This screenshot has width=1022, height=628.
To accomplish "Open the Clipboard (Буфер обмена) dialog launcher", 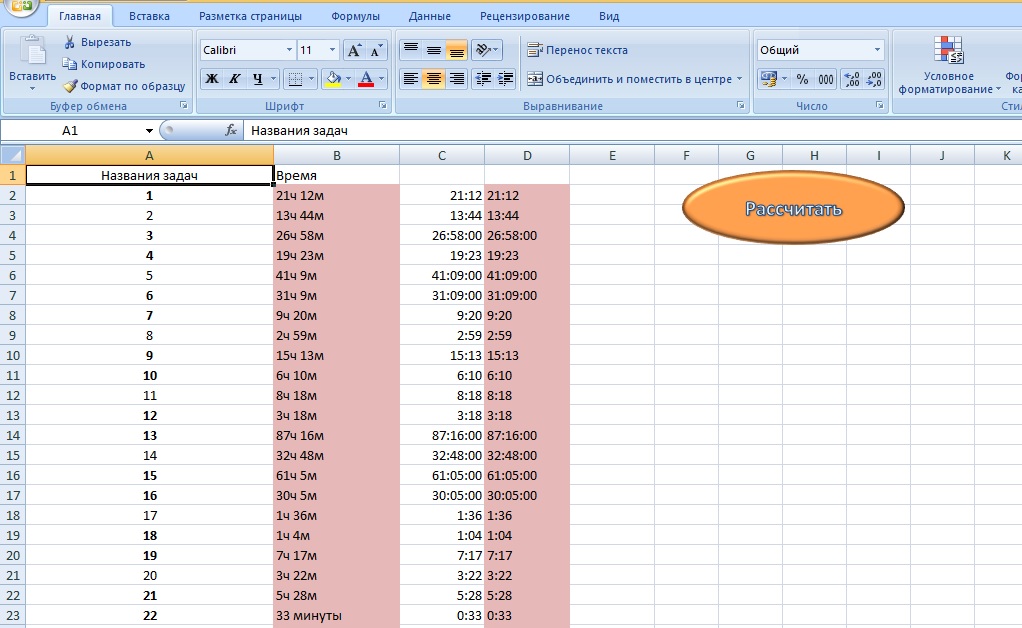I will pyautogui.click(x=184, y=105).
